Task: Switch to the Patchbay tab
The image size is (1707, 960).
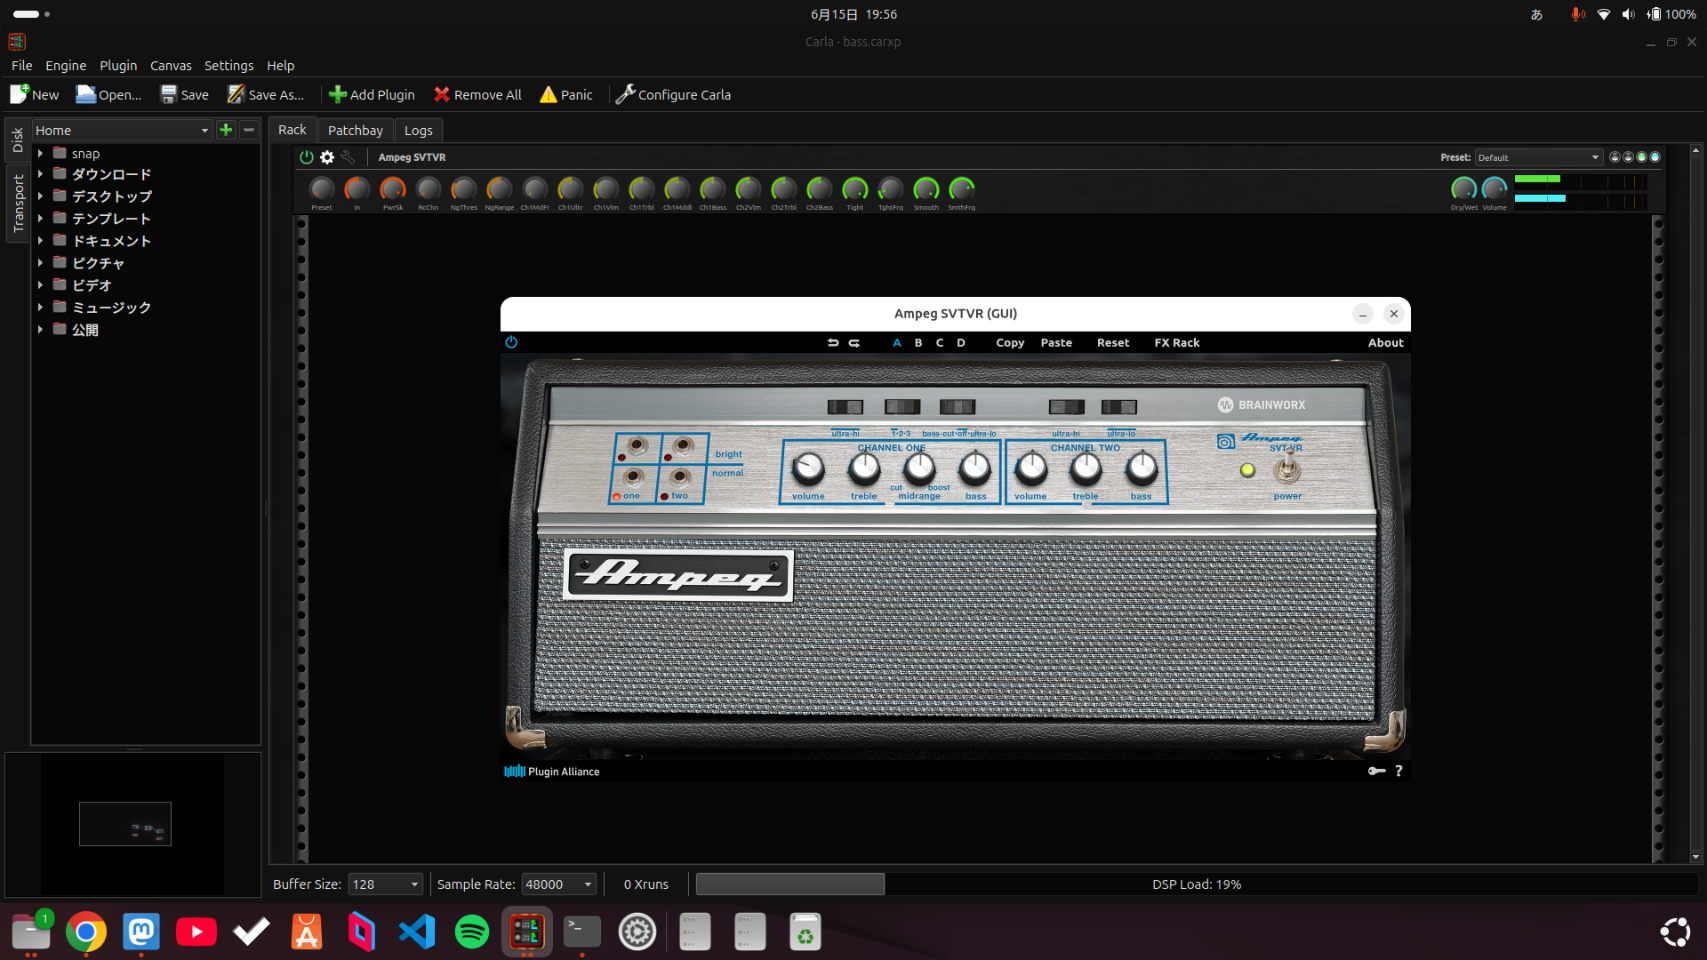Action: click(355, 130)
